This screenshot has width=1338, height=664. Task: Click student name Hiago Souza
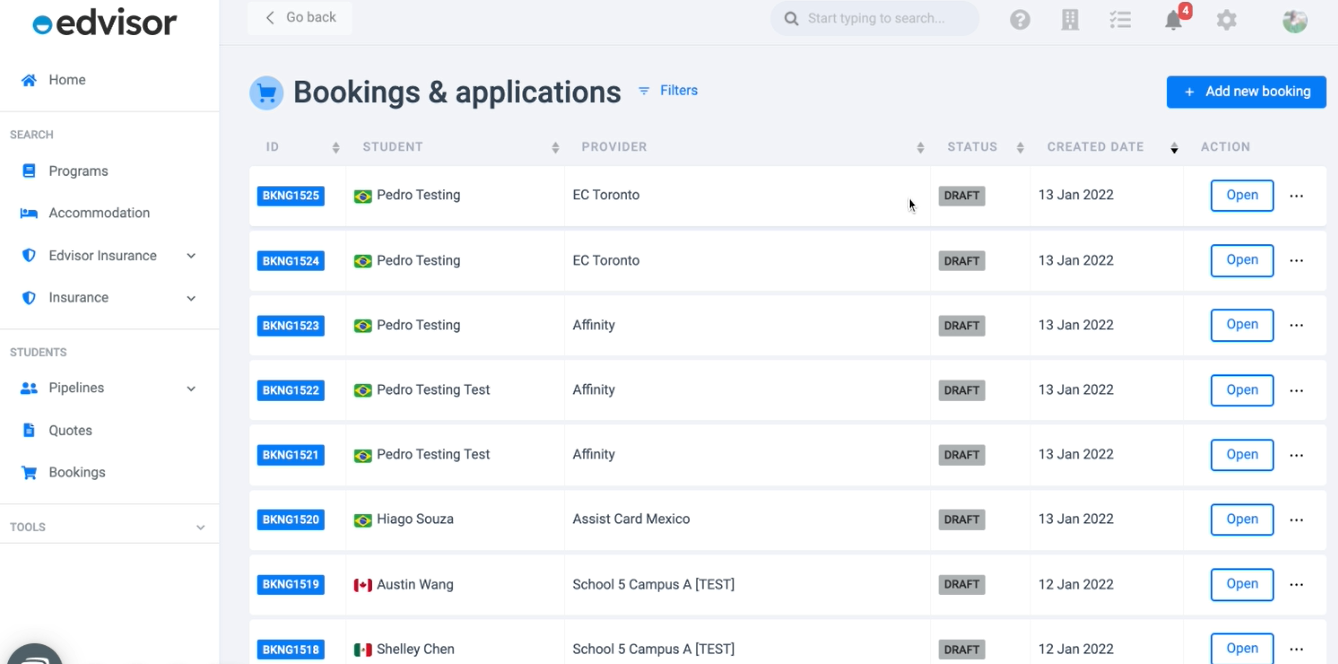(x=415, y=519)
